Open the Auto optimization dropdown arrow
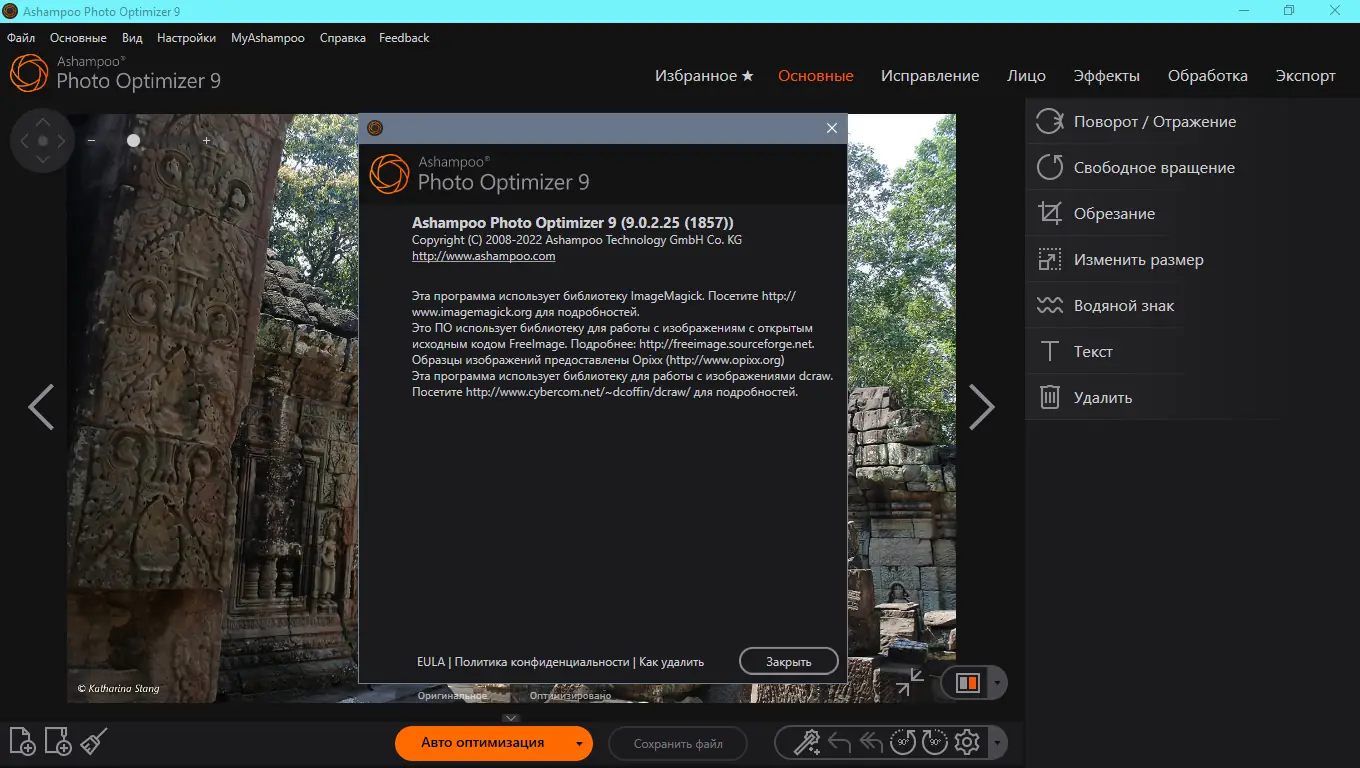 coord(578,743)
